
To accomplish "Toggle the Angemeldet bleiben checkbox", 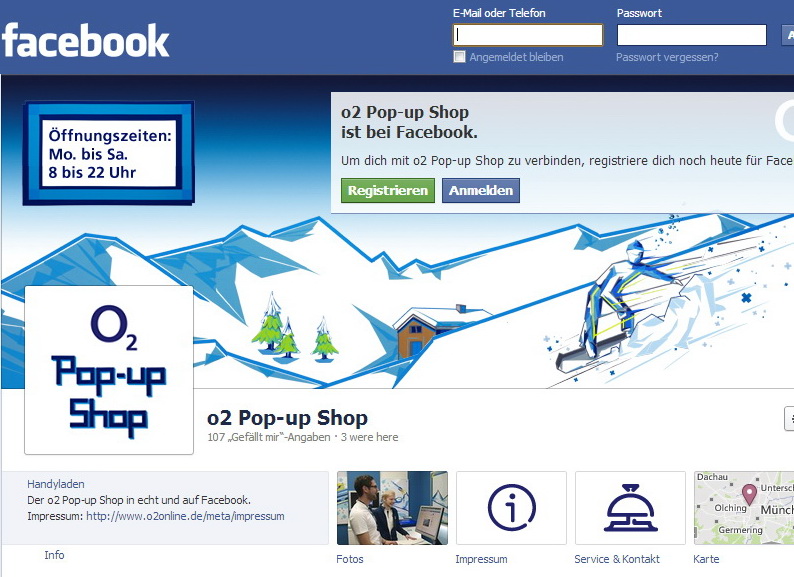I will click(459, 57).
